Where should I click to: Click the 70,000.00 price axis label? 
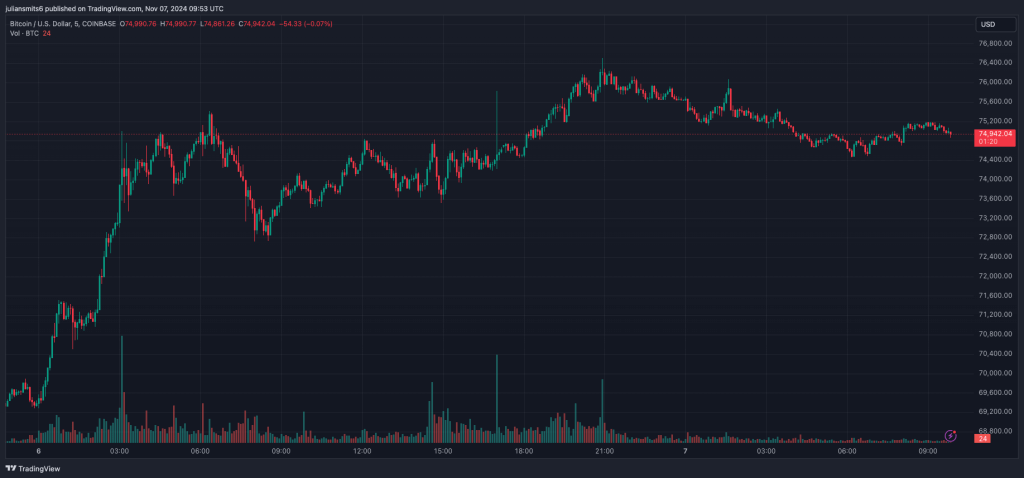coord(995,374)
